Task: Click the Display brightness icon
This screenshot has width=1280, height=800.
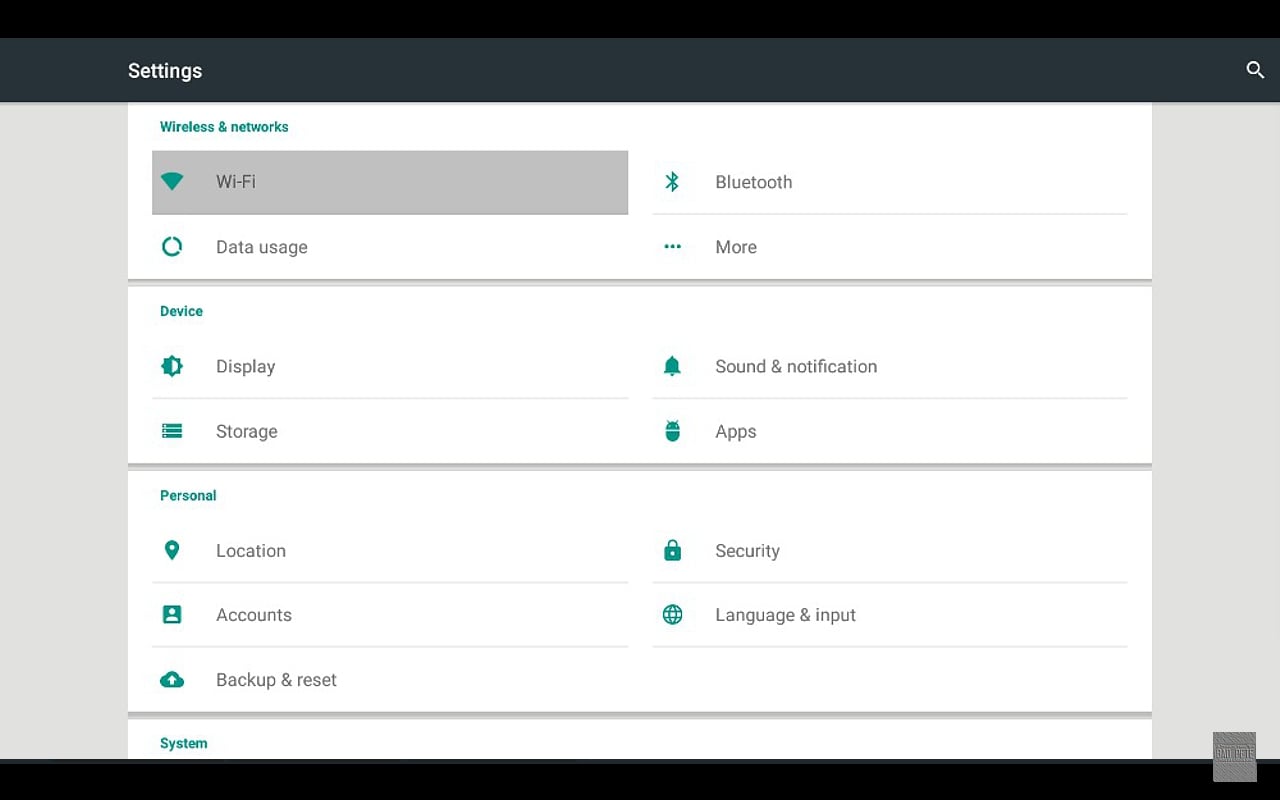Action: [x=172, y=366]
